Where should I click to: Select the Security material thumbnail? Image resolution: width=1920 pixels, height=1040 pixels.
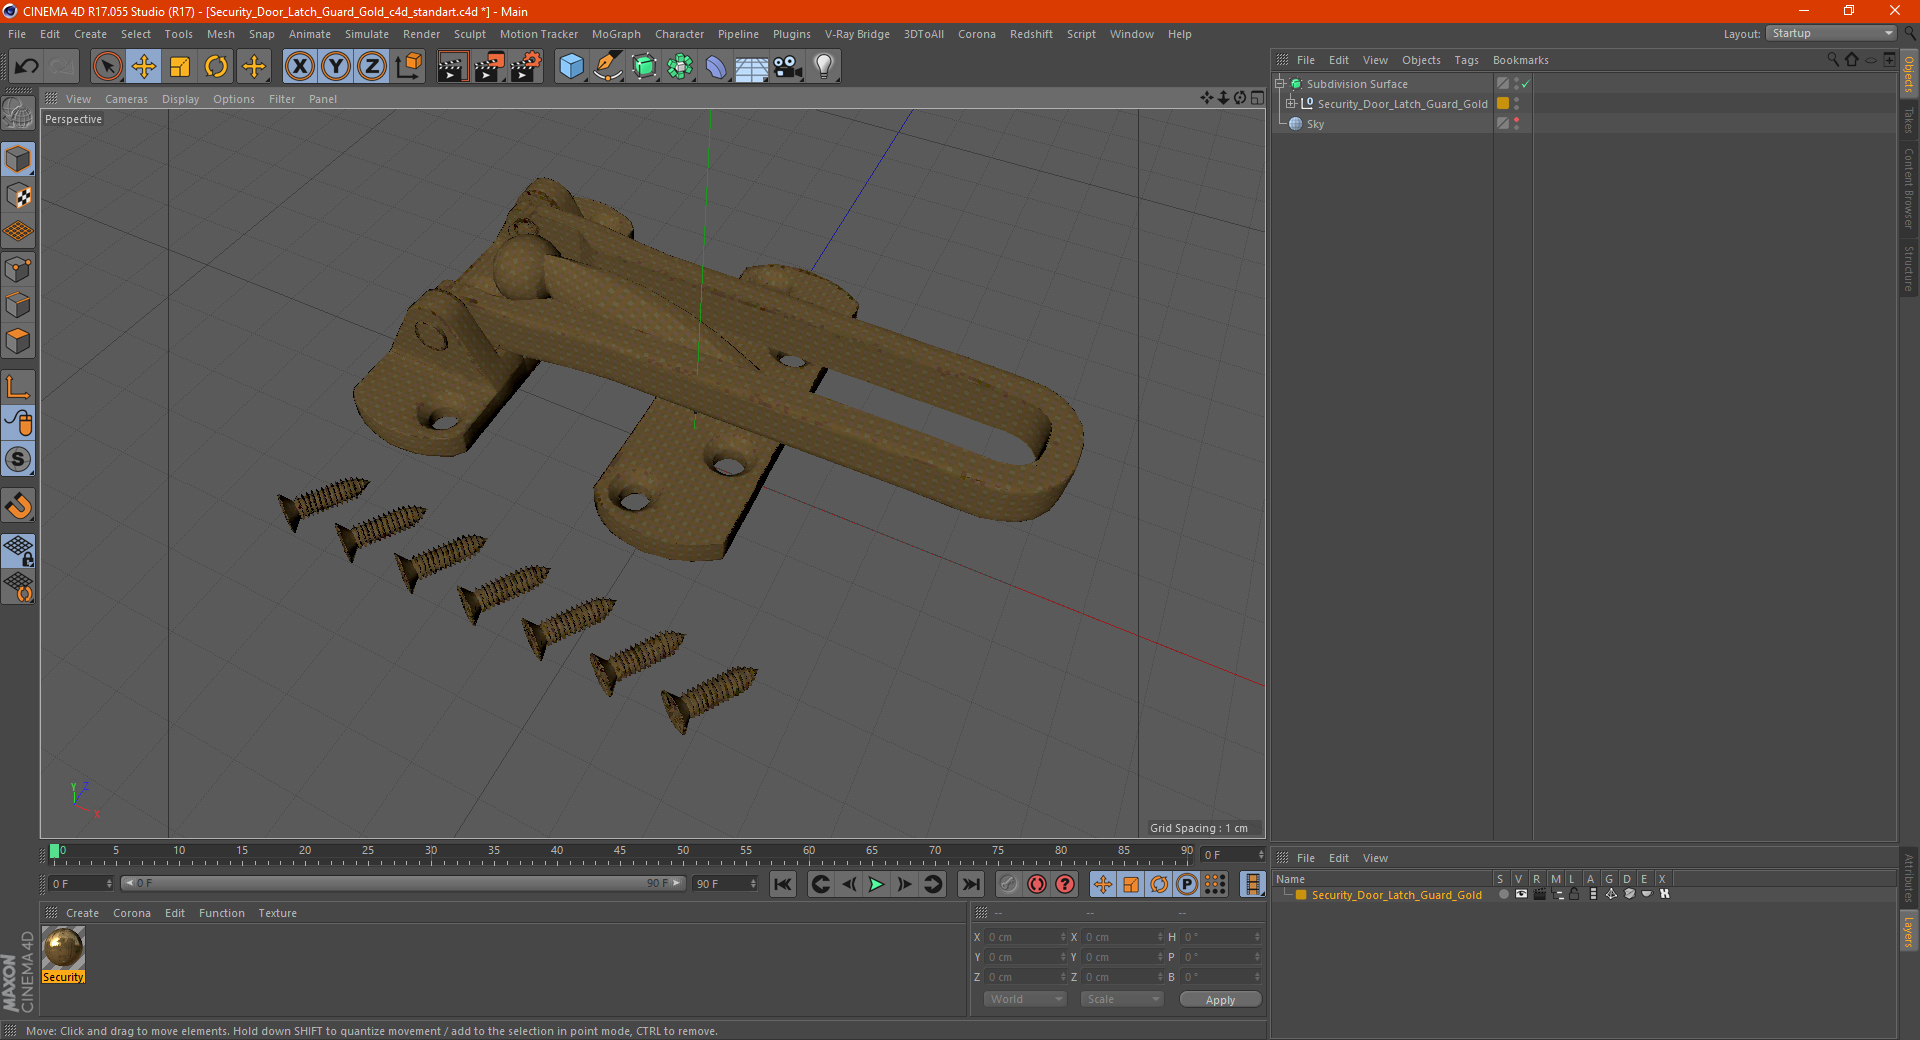(x=63, y=947)
